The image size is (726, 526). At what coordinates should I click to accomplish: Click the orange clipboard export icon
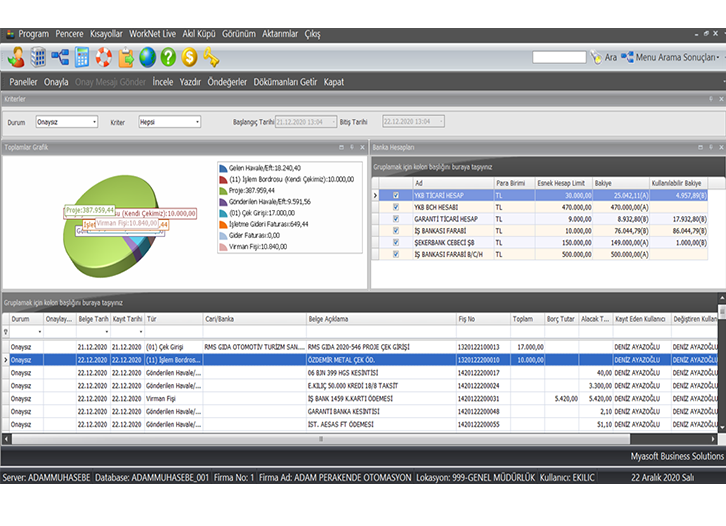[x=126, y=57]
